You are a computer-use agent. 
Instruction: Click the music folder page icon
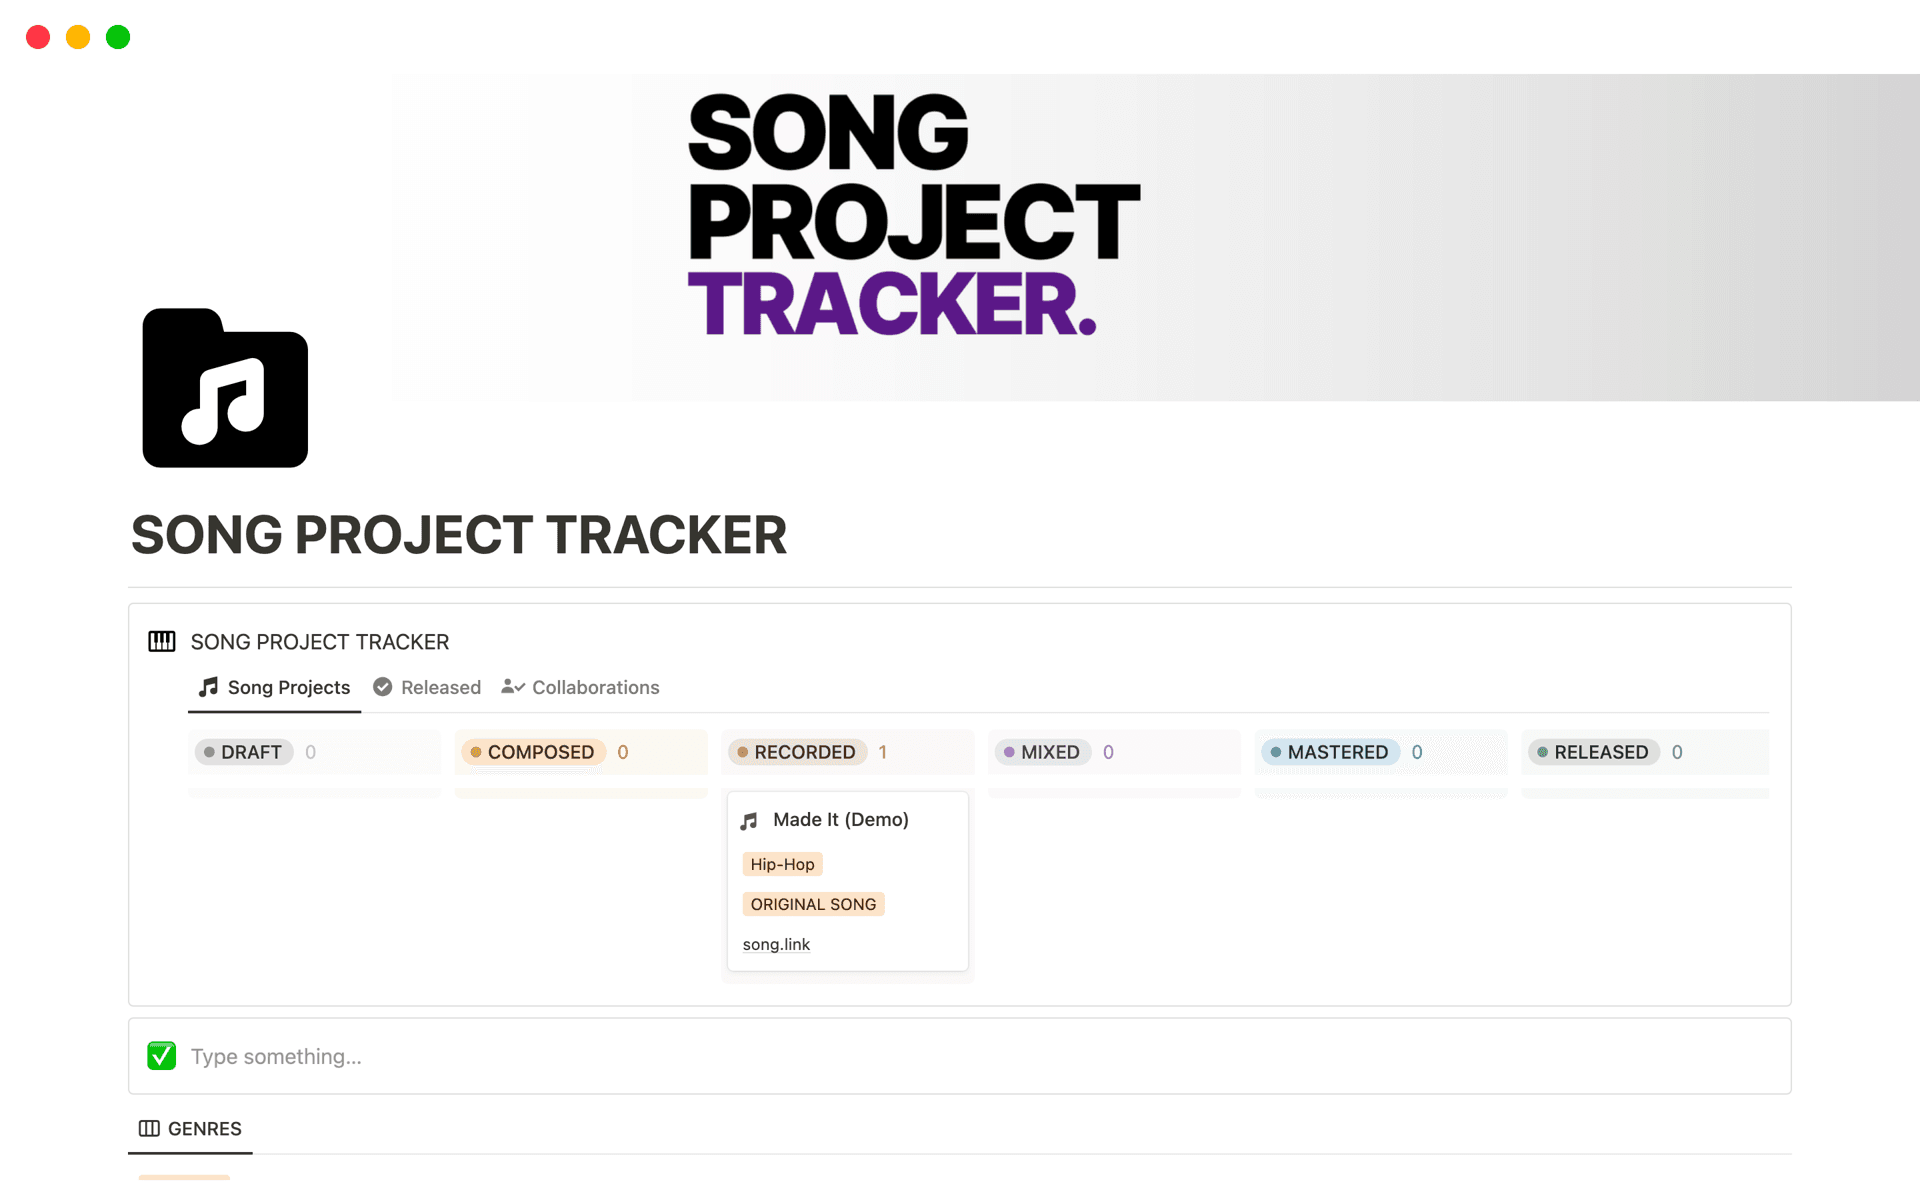point(225,388)
